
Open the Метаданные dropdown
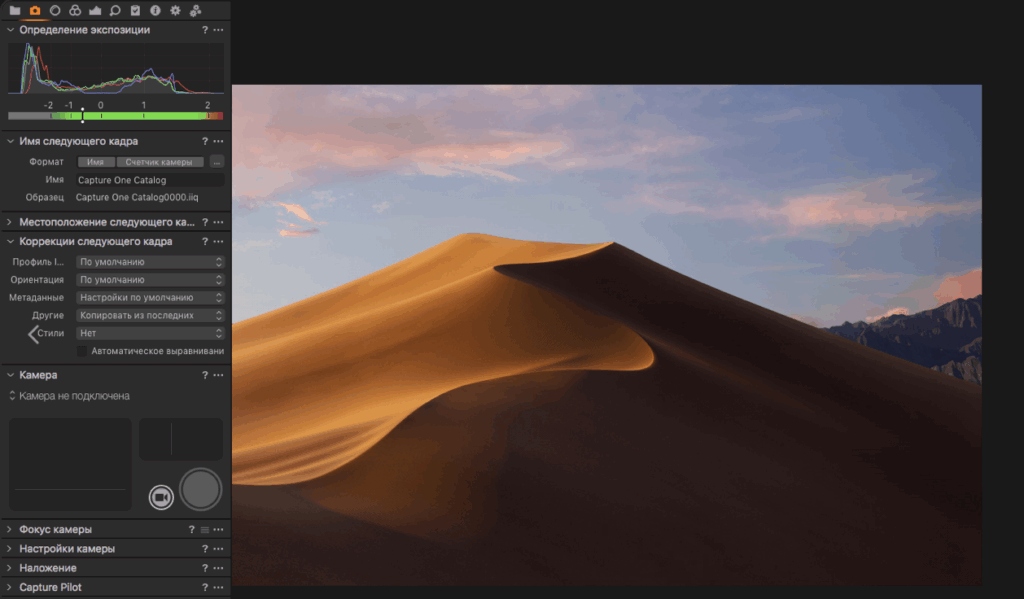point(150,297)
